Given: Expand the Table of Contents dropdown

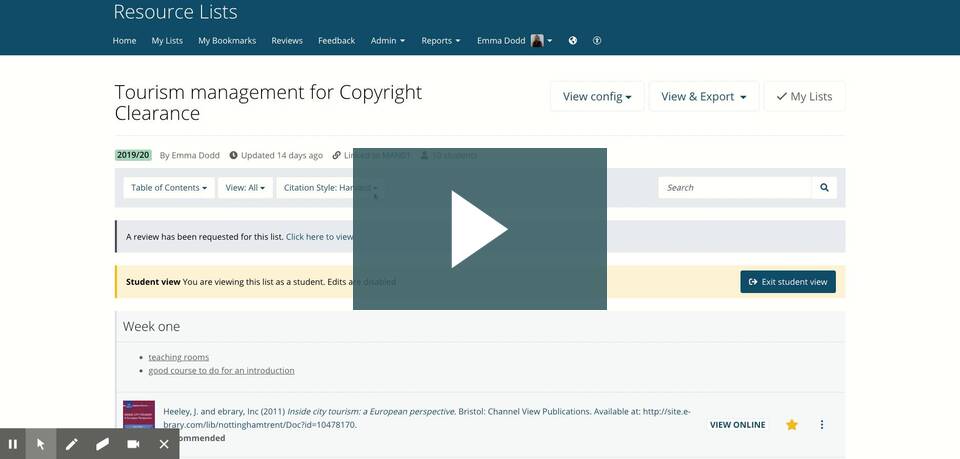Looking at the screenshot, I should pyautogui.click(x=169, y=188).
